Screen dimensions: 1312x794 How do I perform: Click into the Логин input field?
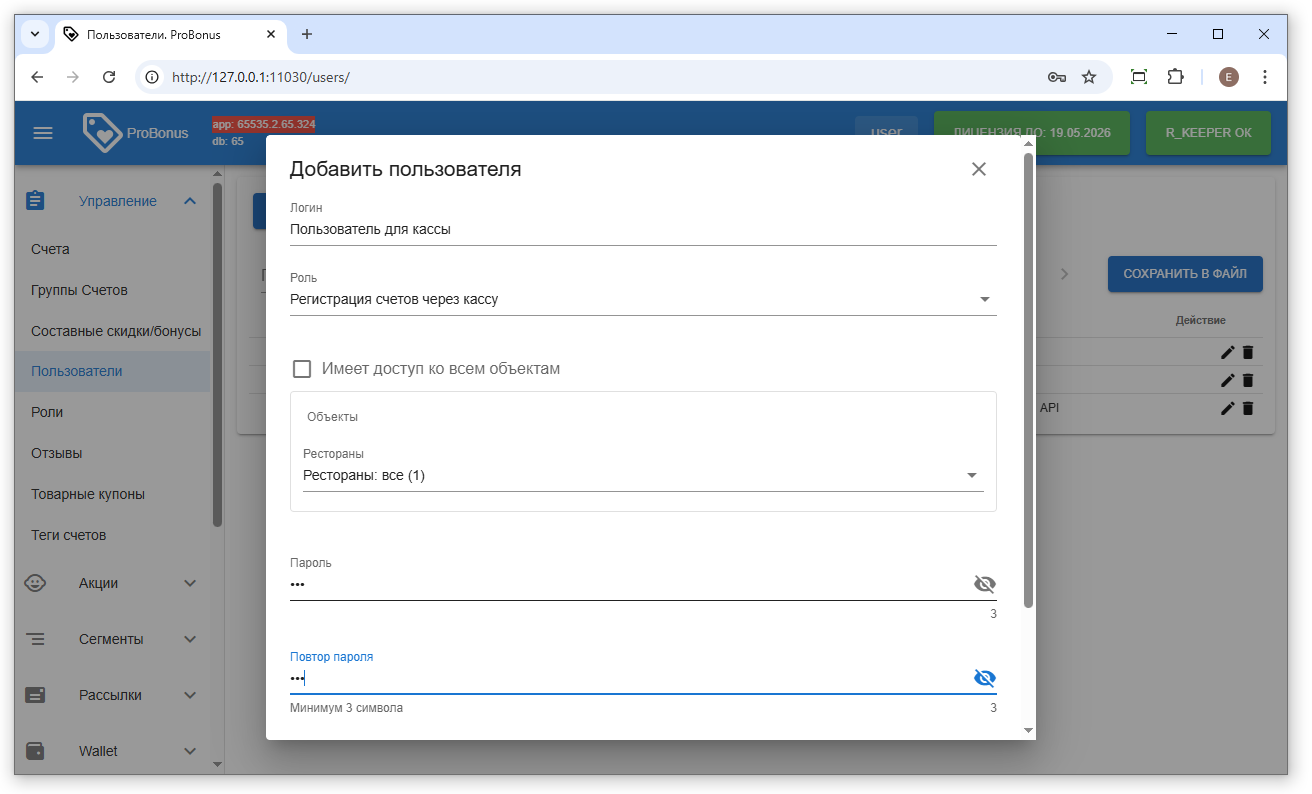(x=640, y=229)
